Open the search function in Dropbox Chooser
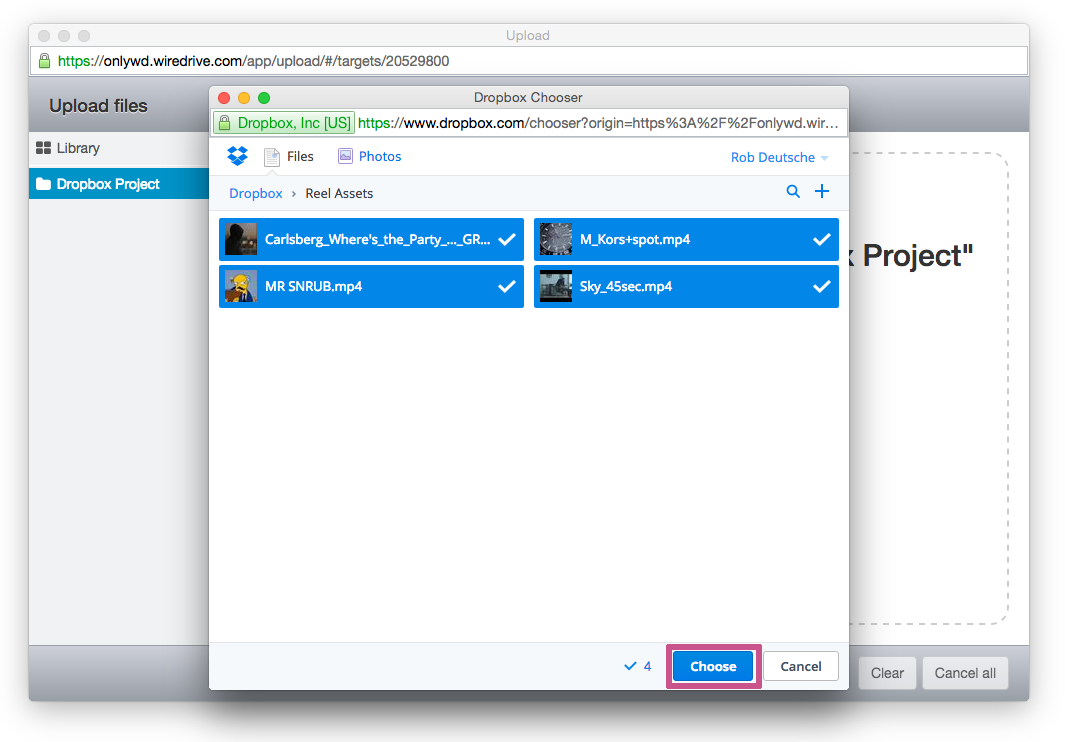 [x=793, y=191]
